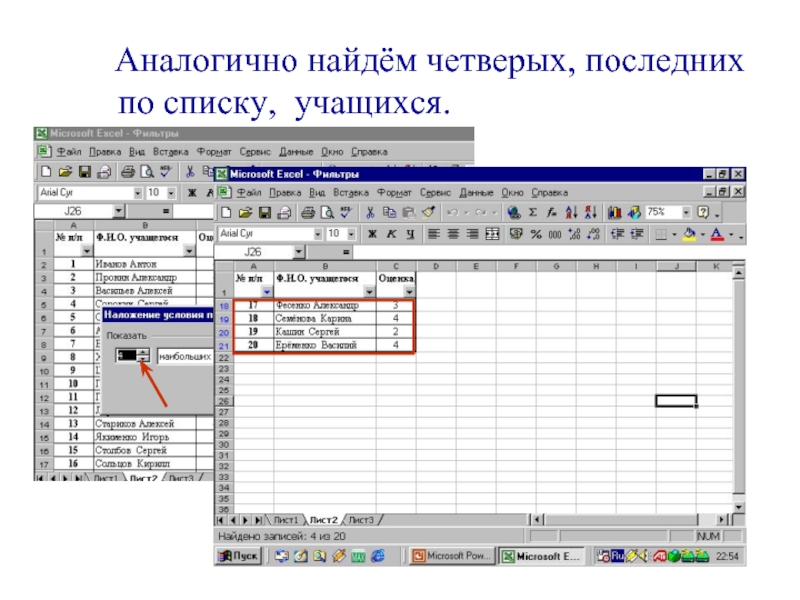
Task: Open the Оценка column filter dropdown
Action: click(x=409, y=292)
